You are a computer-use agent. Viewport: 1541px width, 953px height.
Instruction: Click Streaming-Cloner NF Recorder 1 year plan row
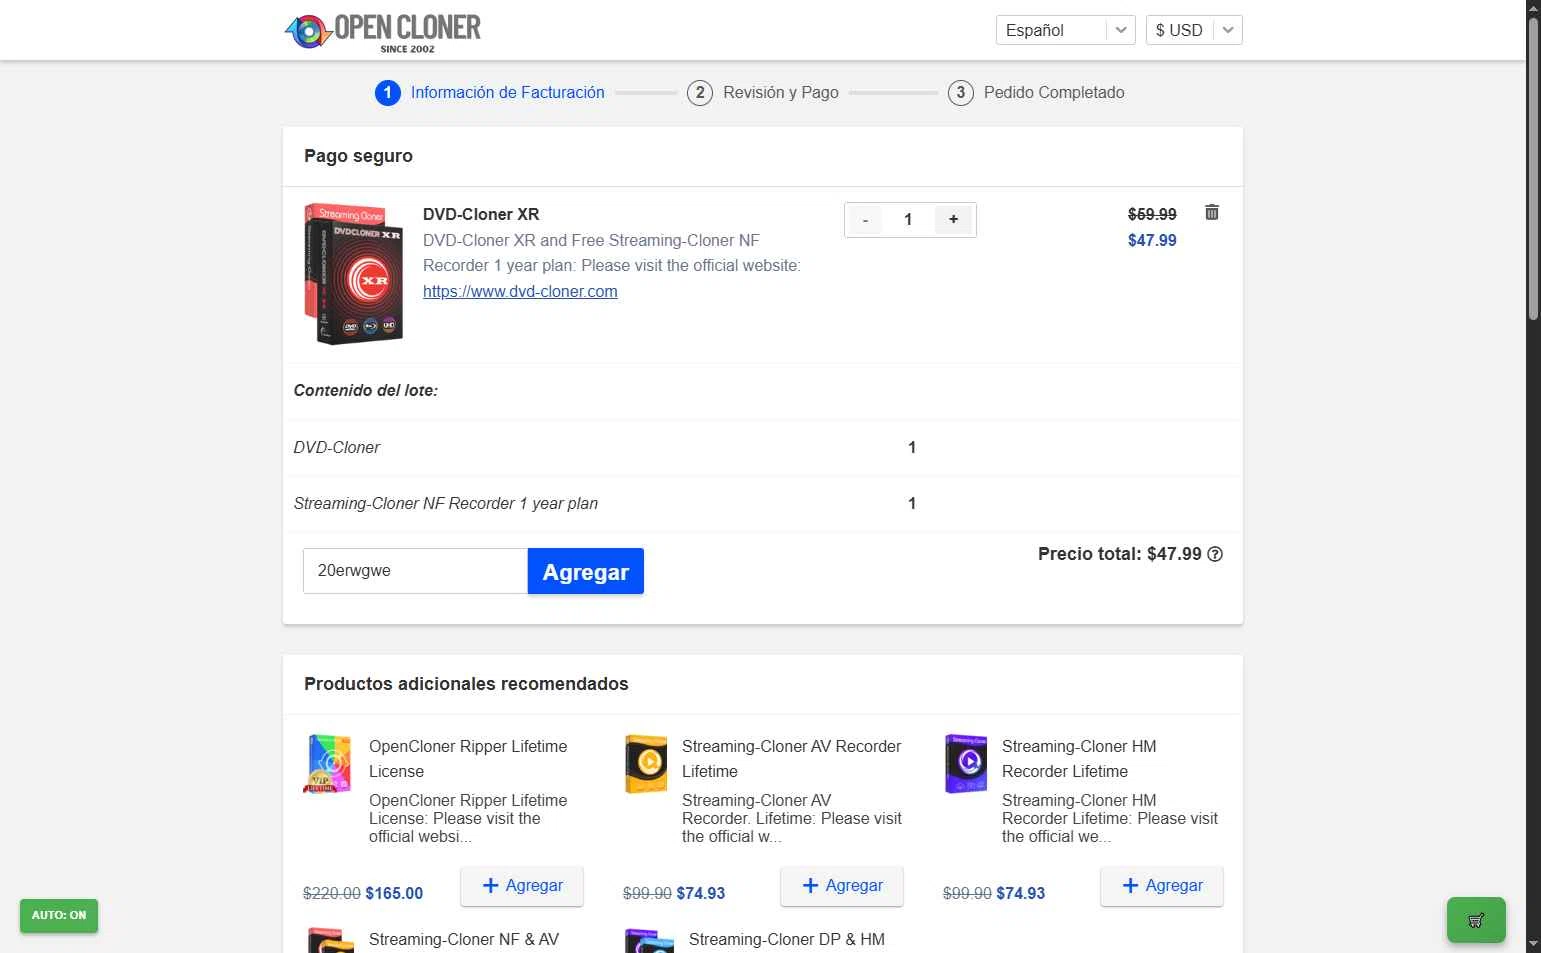(762, 504)
